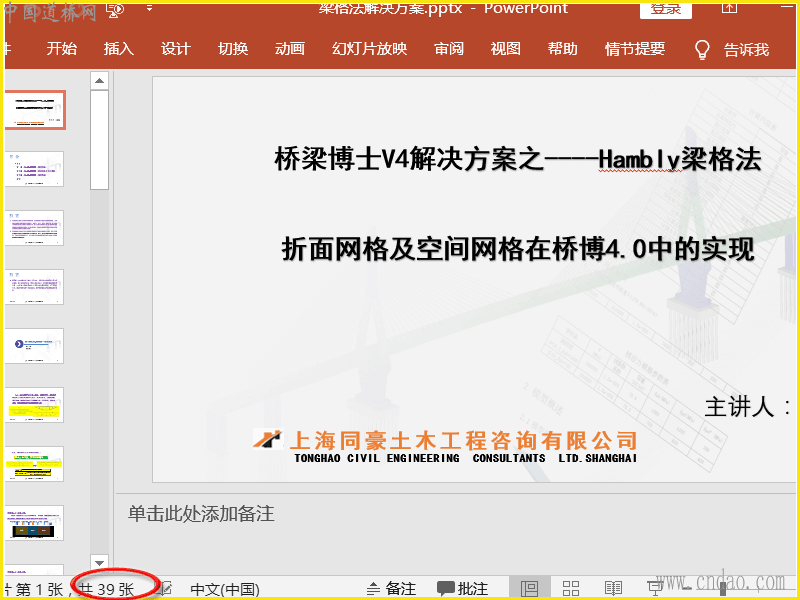Toggle the 备注 notes pane button

pos(392,589)
